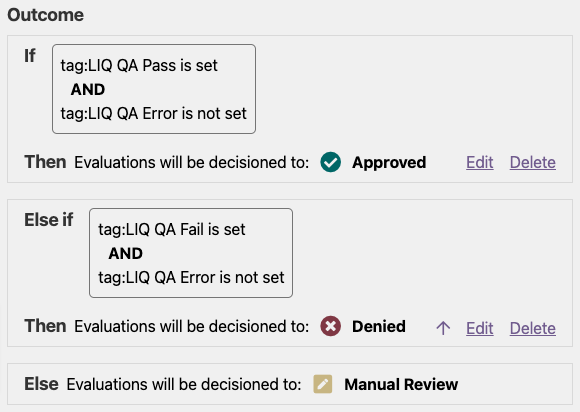Select the 'tag:LIQ QA Pass is set' condition

(139, 65)
